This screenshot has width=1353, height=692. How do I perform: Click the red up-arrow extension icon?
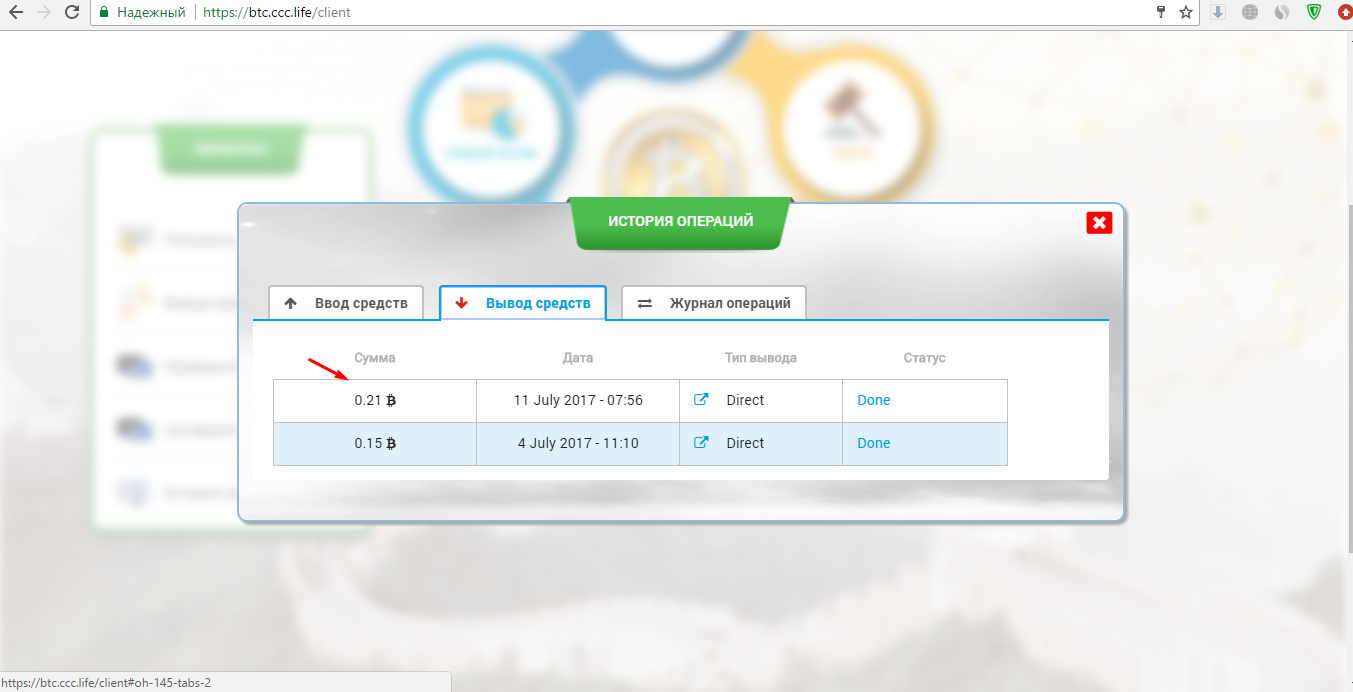1343,13
